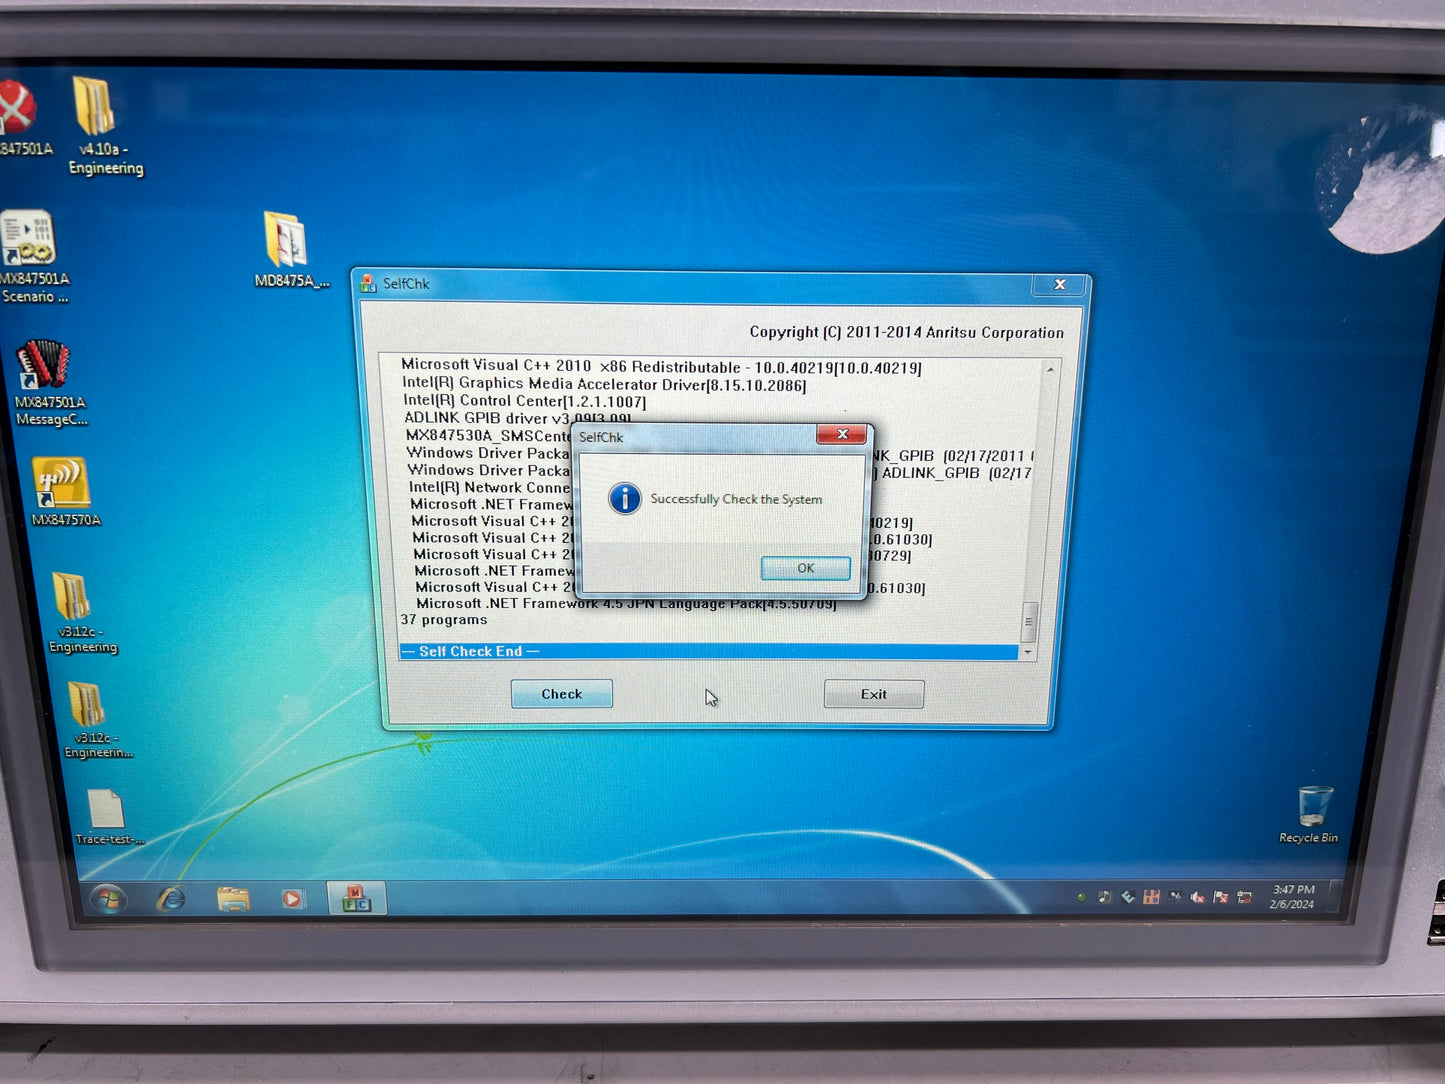Image resolution: width=1445 pixels, height=1084 pixels.
Task: Click the SelfChk app icon in the taskbar
Action: [356, 898]
